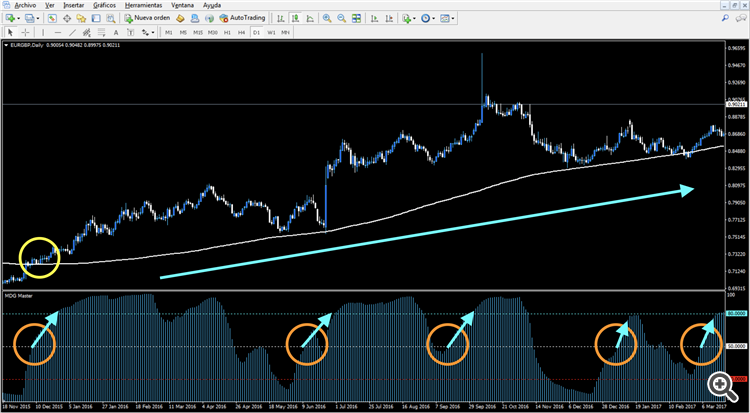
Task: Expand the arrows objects dropdown
Action: coord(153,32)
